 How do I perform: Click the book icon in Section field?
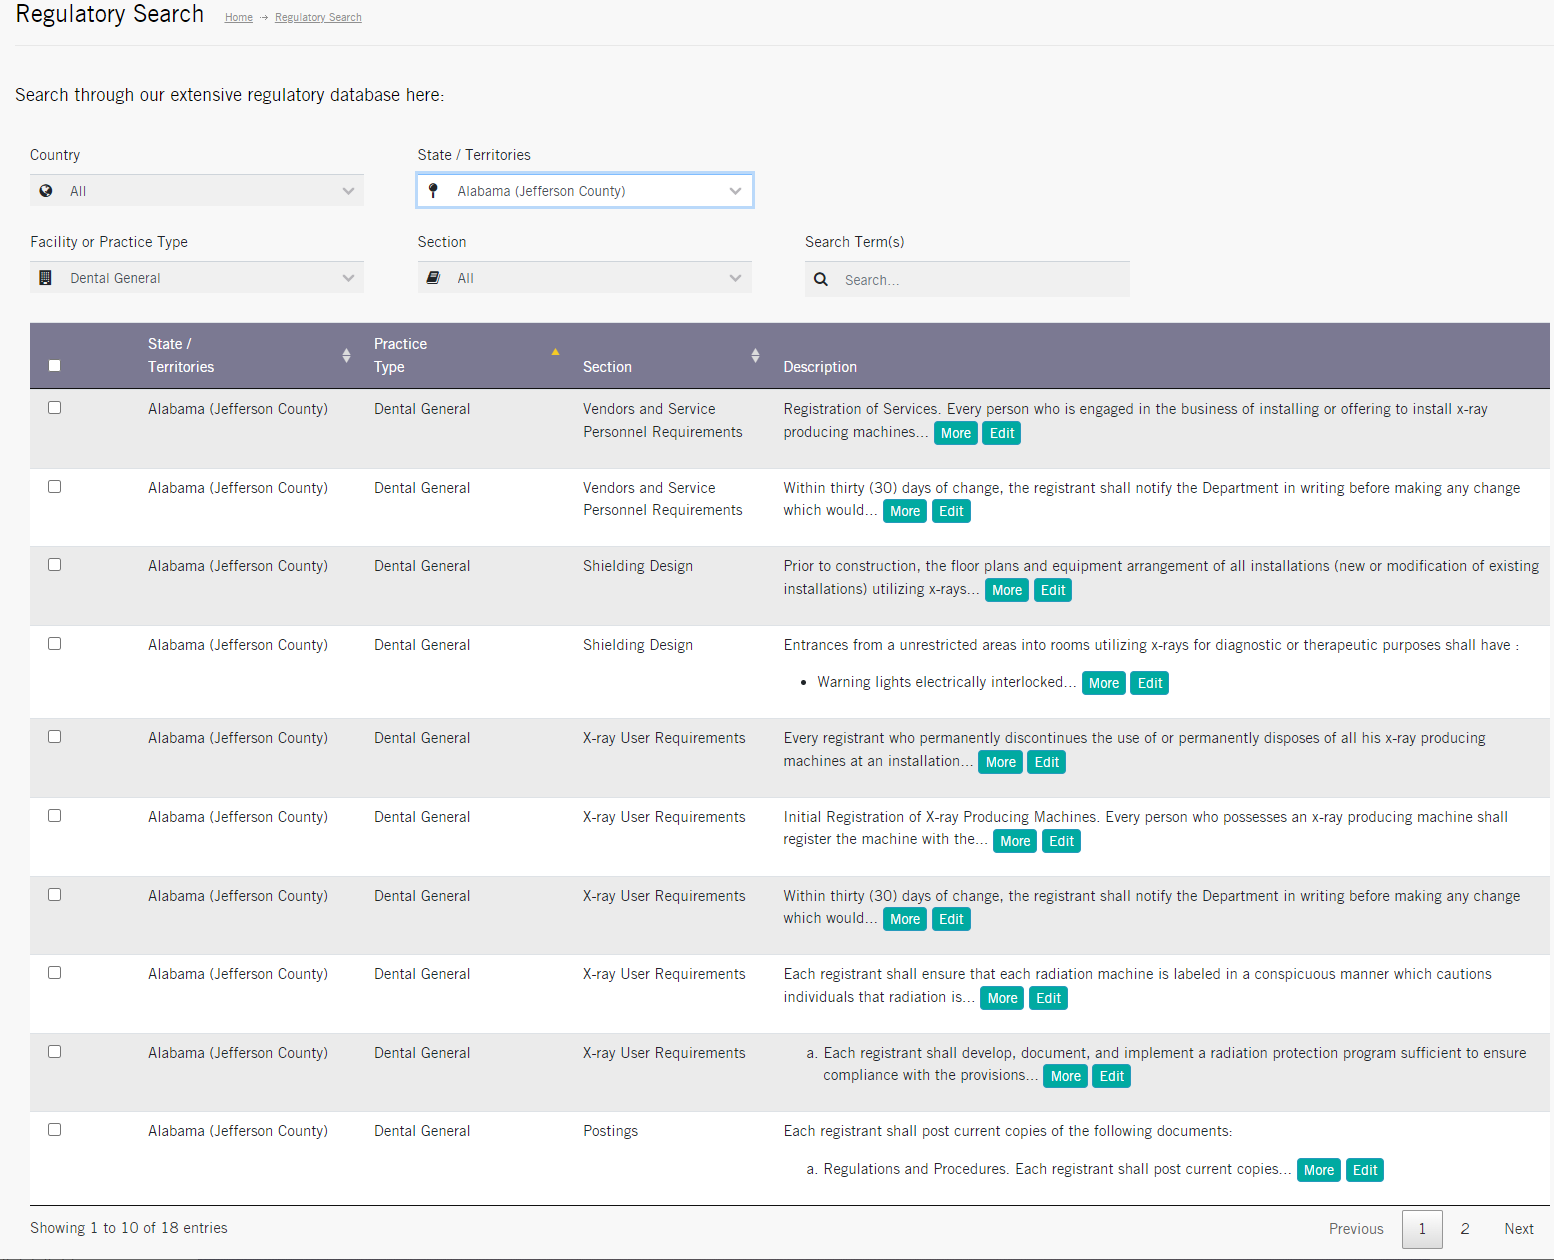[433, 278]
